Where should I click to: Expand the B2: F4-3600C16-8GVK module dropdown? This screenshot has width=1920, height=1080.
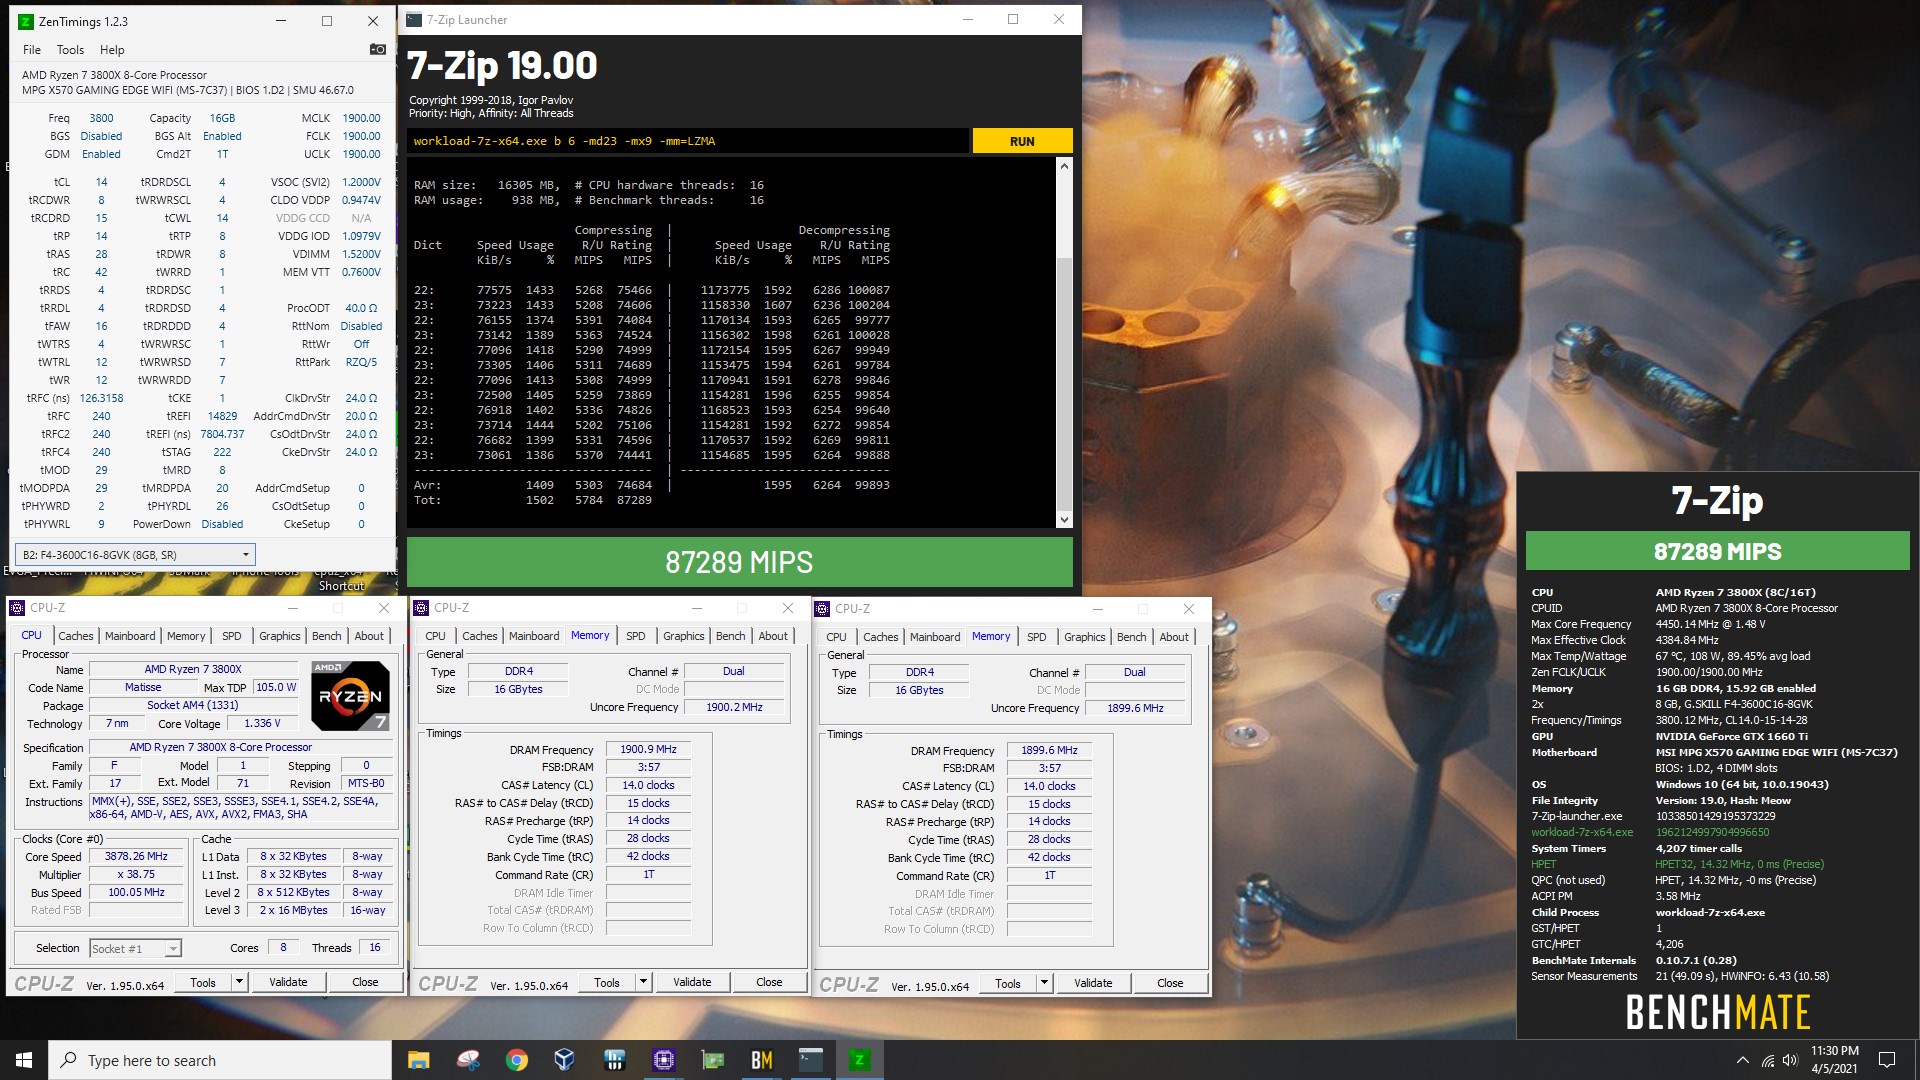[135, 555]
